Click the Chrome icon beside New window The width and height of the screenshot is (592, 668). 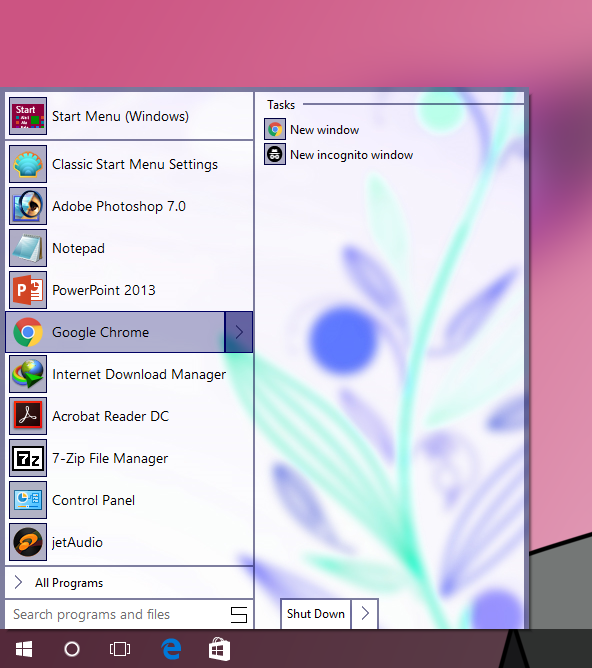tap(275, 130)
